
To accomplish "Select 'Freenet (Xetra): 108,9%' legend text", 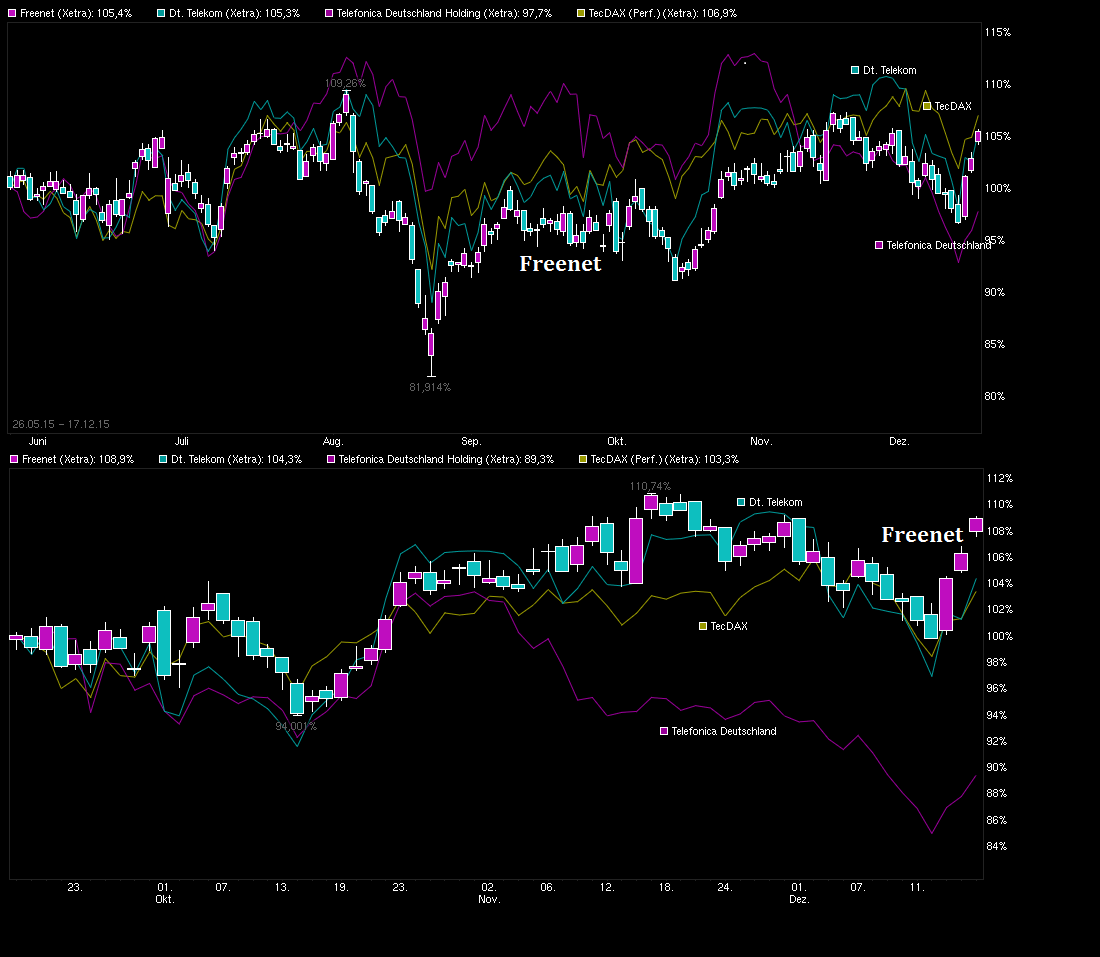I will (x=78, y=460).
